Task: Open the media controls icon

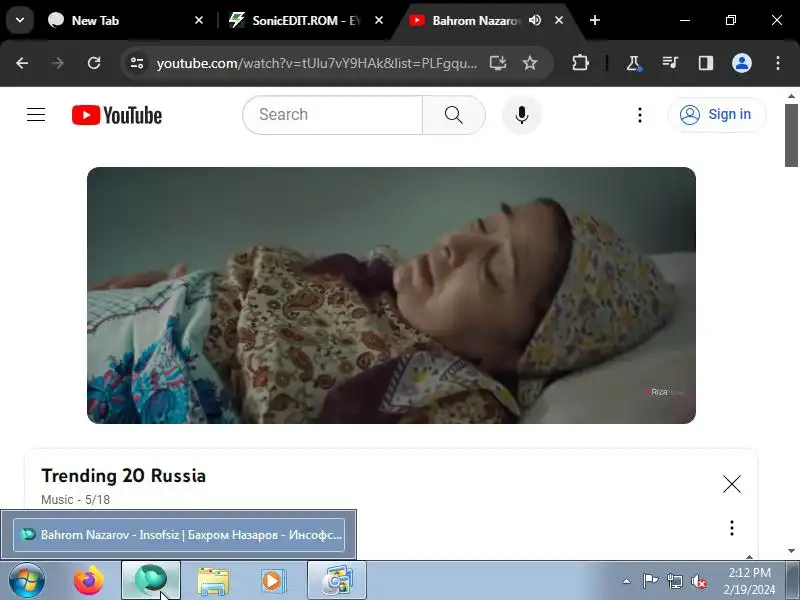Action: coord(670,63)
